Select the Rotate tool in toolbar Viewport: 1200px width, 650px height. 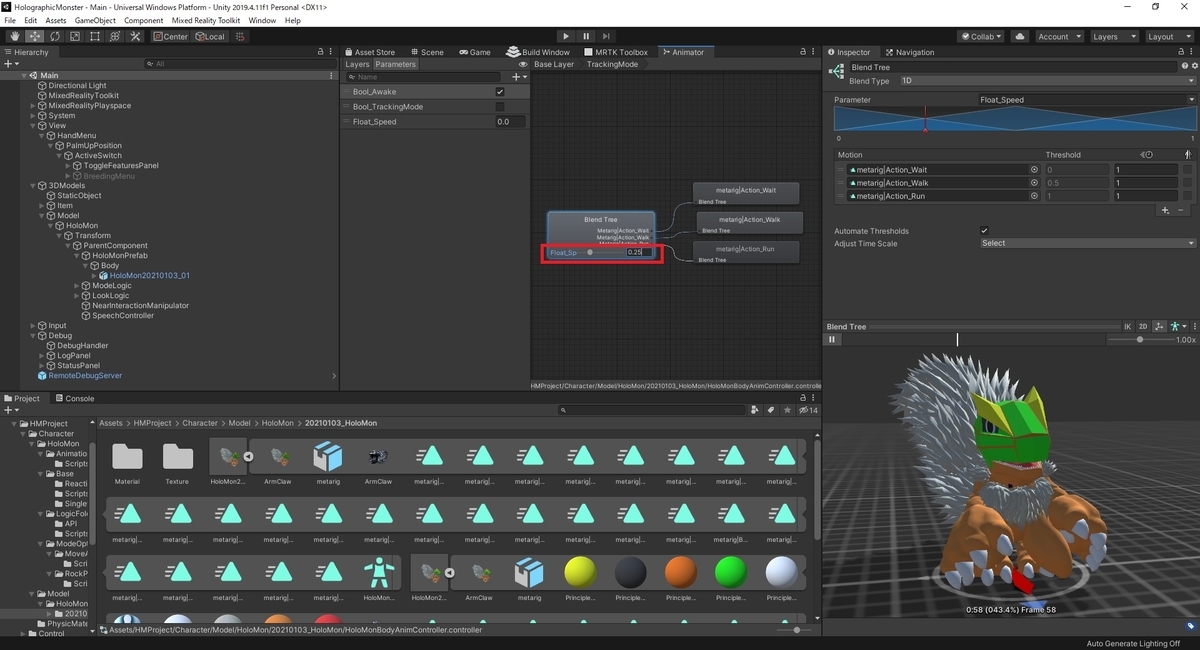[55, 36]
